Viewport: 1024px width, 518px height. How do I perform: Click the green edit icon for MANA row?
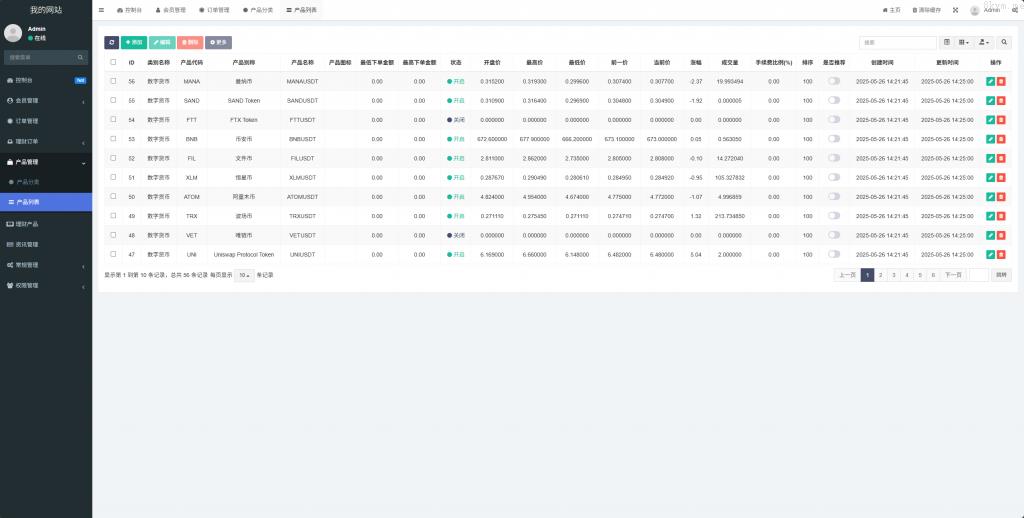(990, 81)
